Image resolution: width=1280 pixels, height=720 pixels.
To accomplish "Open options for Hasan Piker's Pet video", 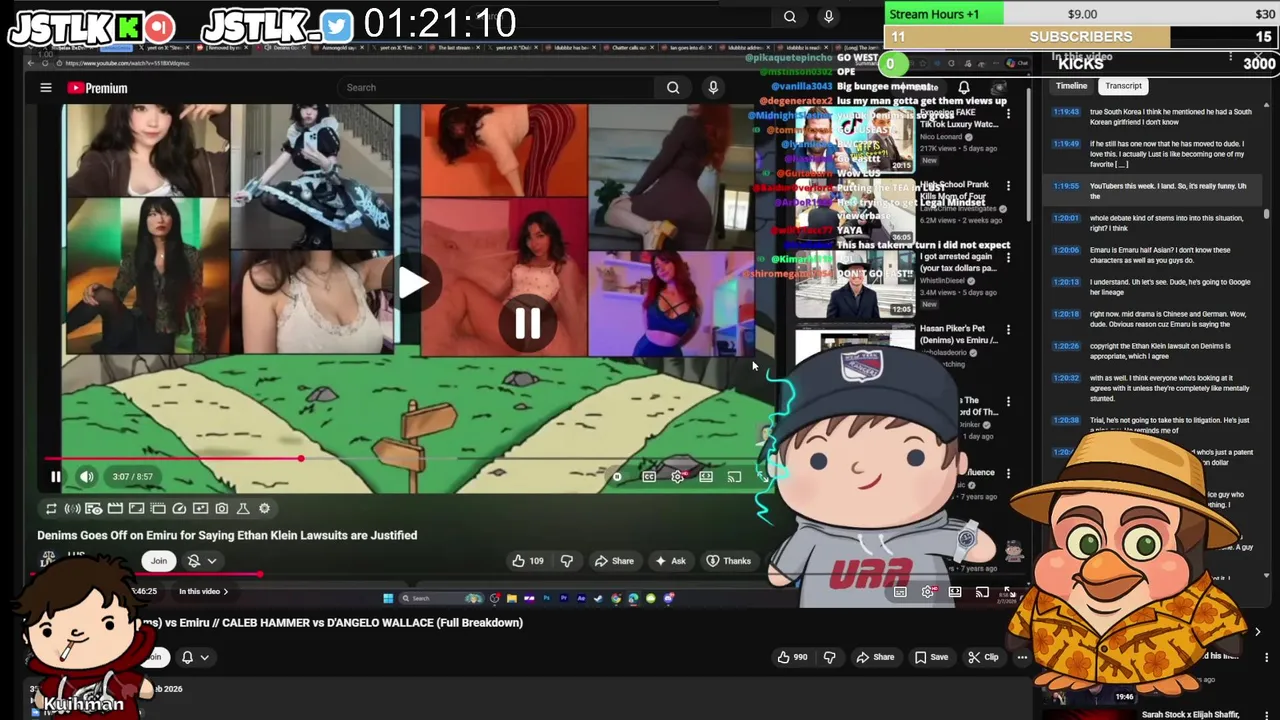I will [x=1008, y=330].
